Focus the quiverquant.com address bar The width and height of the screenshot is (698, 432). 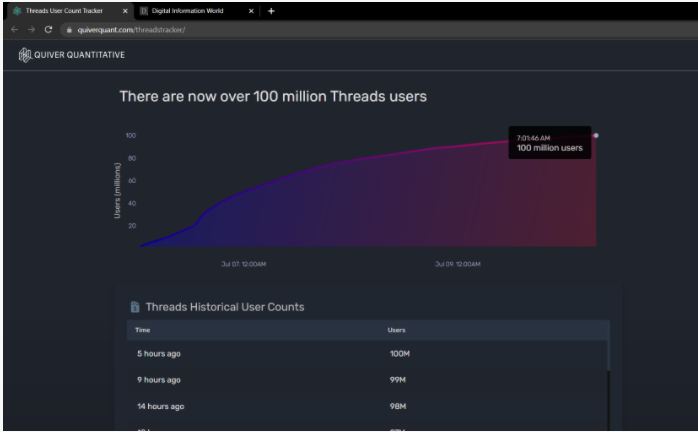click(378, 30)
